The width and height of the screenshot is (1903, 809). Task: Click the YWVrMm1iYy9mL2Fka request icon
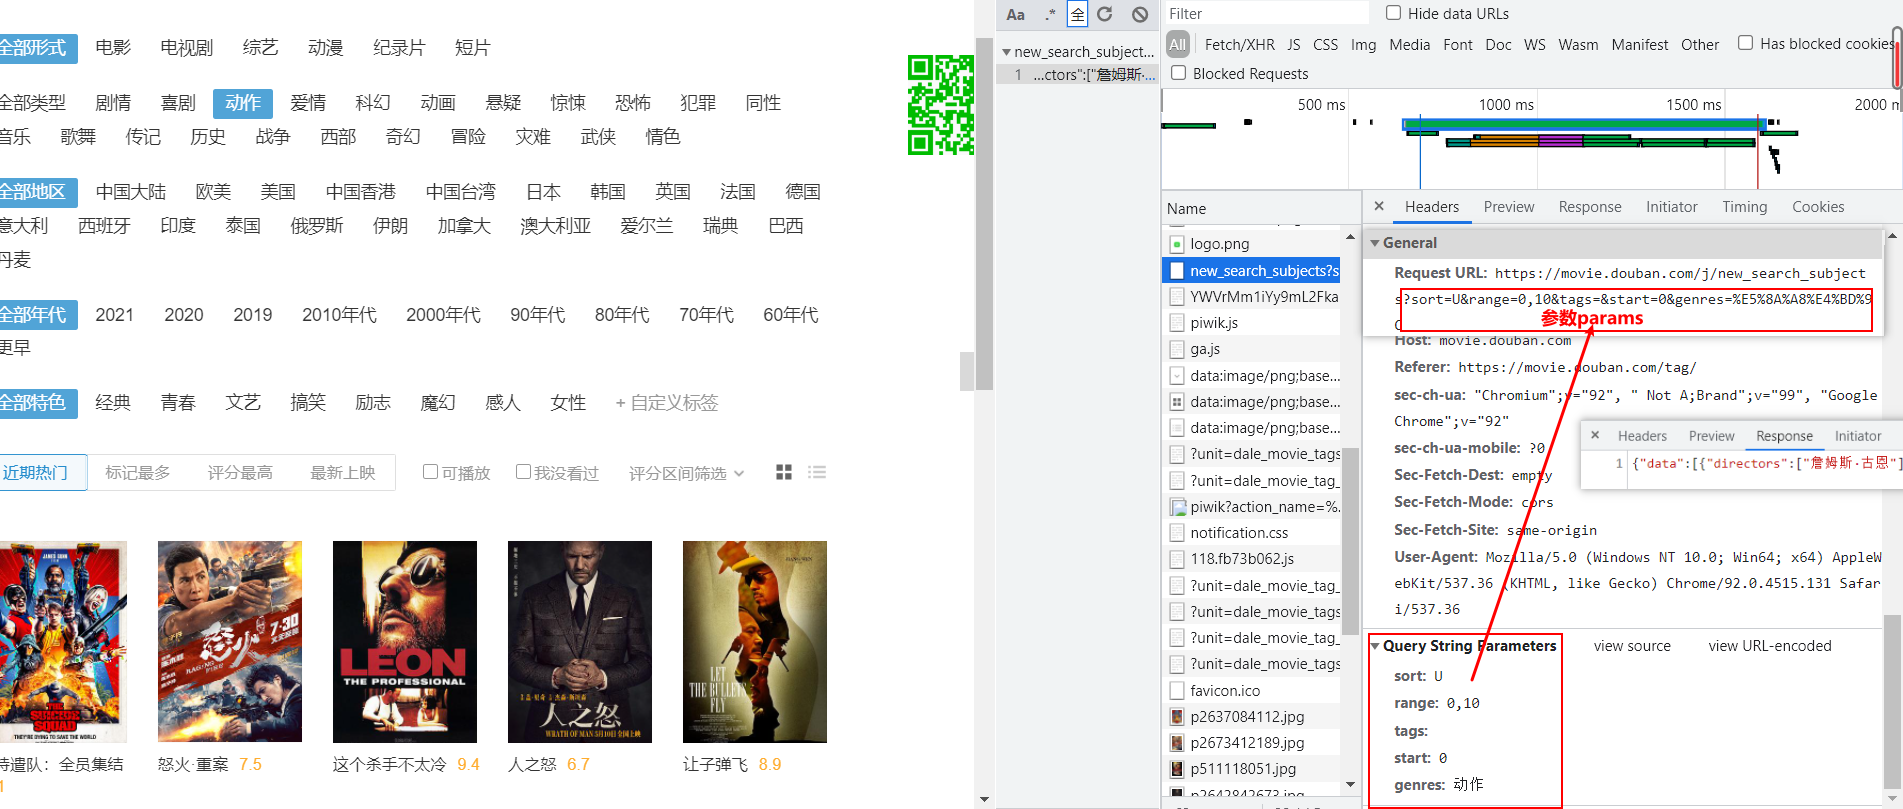[1177, 297]
